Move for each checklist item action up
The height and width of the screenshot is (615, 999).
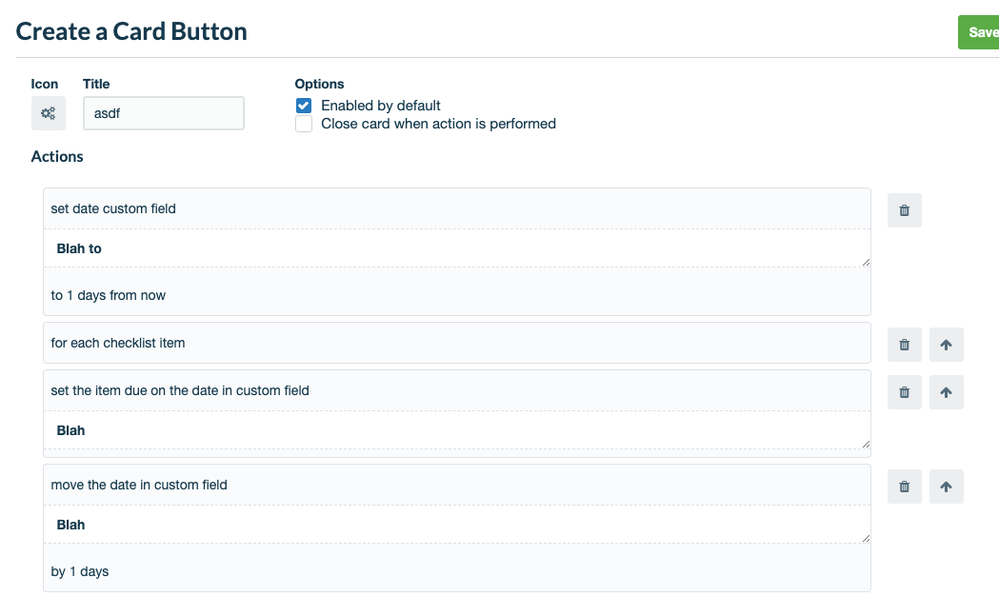point(946,345)
